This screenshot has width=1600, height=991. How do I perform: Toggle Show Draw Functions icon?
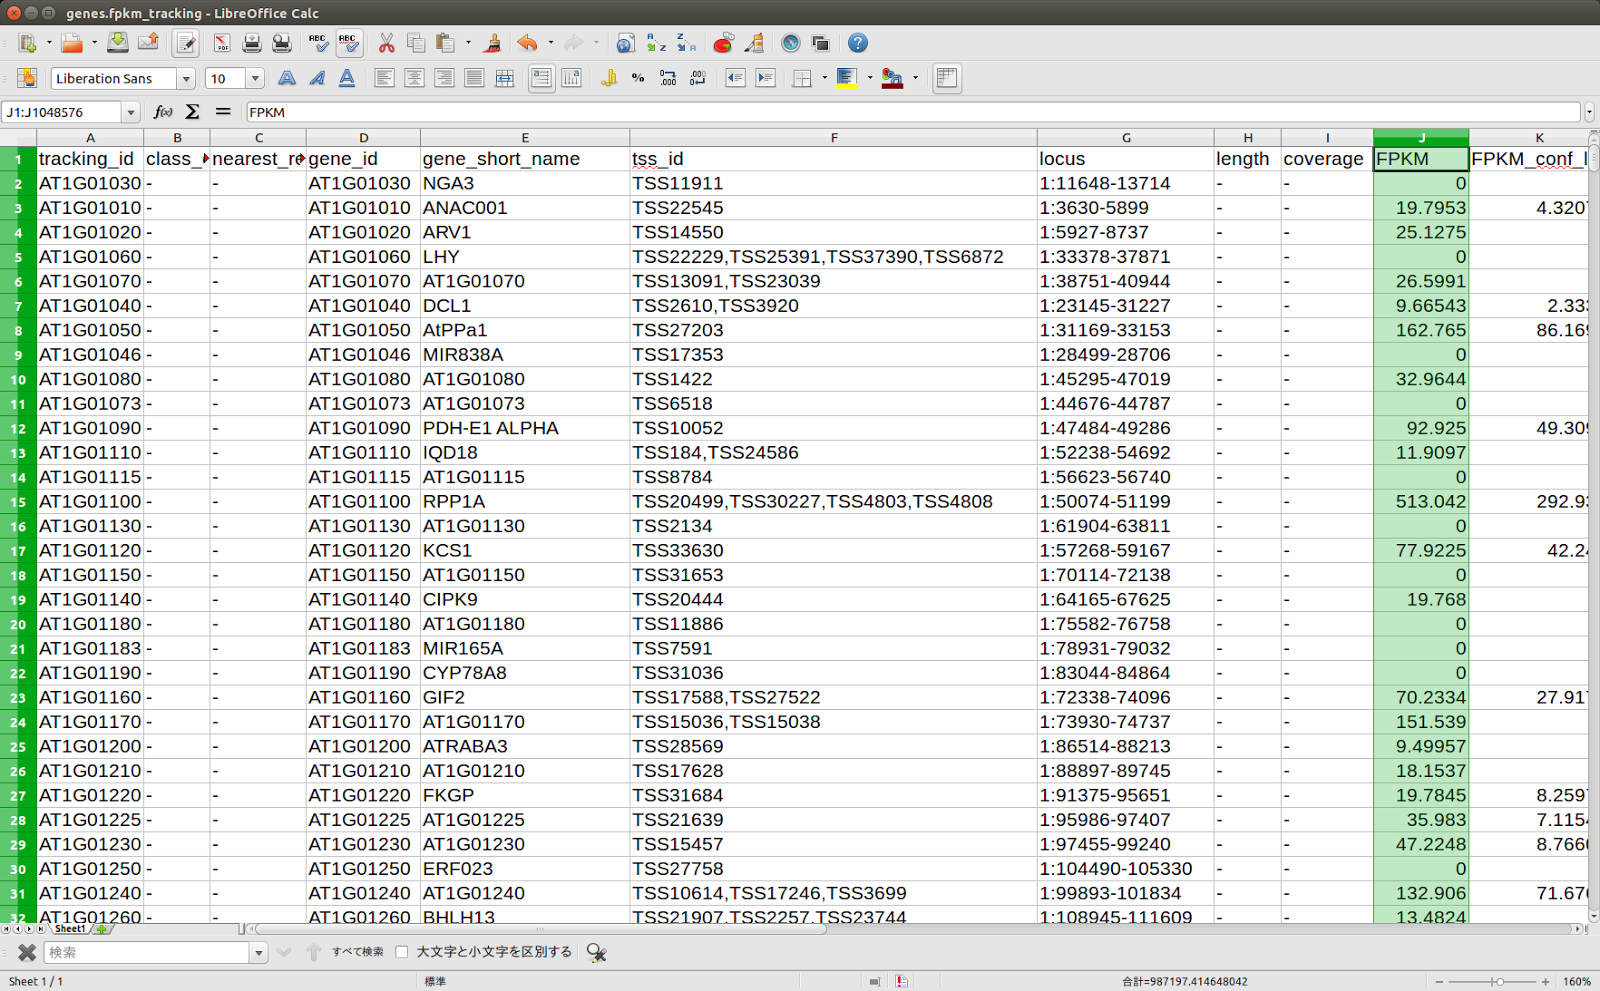click(754, 43)
